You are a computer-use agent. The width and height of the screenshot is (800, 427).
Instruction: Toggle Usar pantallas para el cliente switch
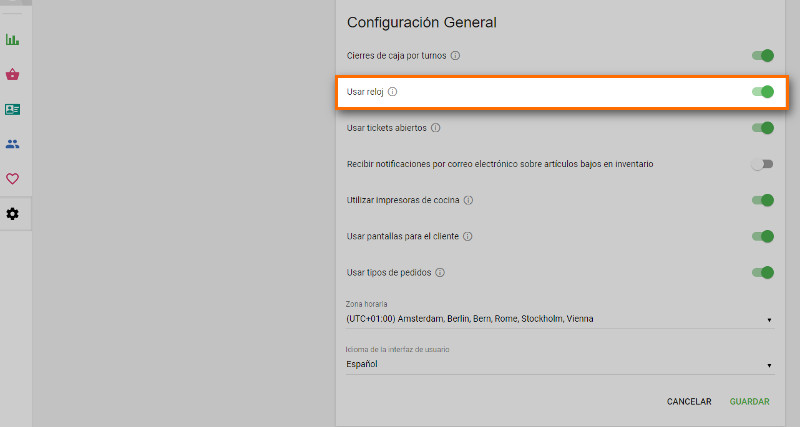coord(763,236)
